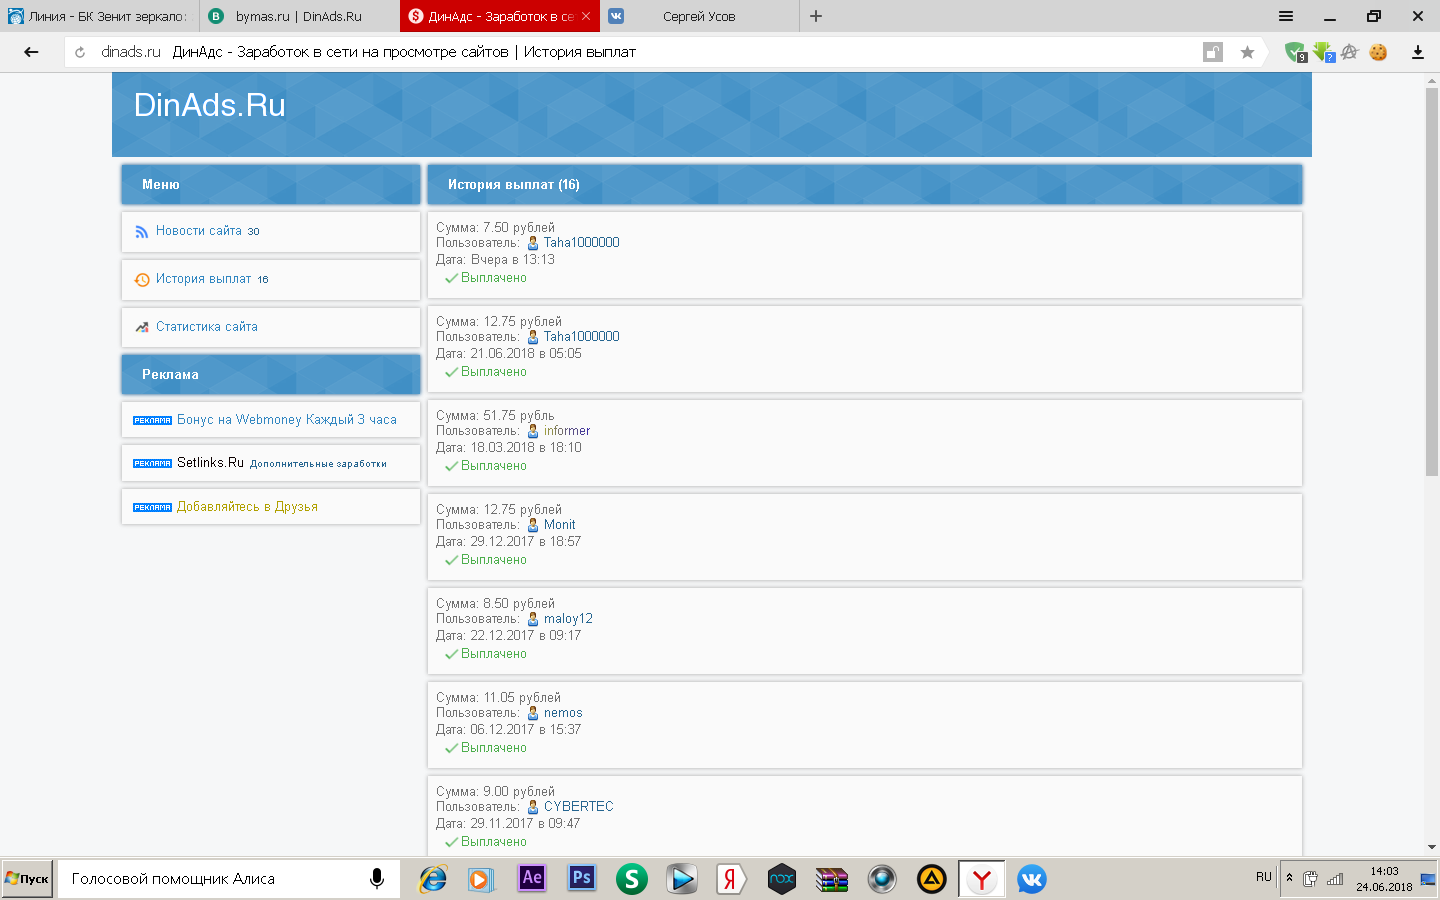Click the Setlinks.Ru advertisement link

pyautogui.click(x=210, y=463)
